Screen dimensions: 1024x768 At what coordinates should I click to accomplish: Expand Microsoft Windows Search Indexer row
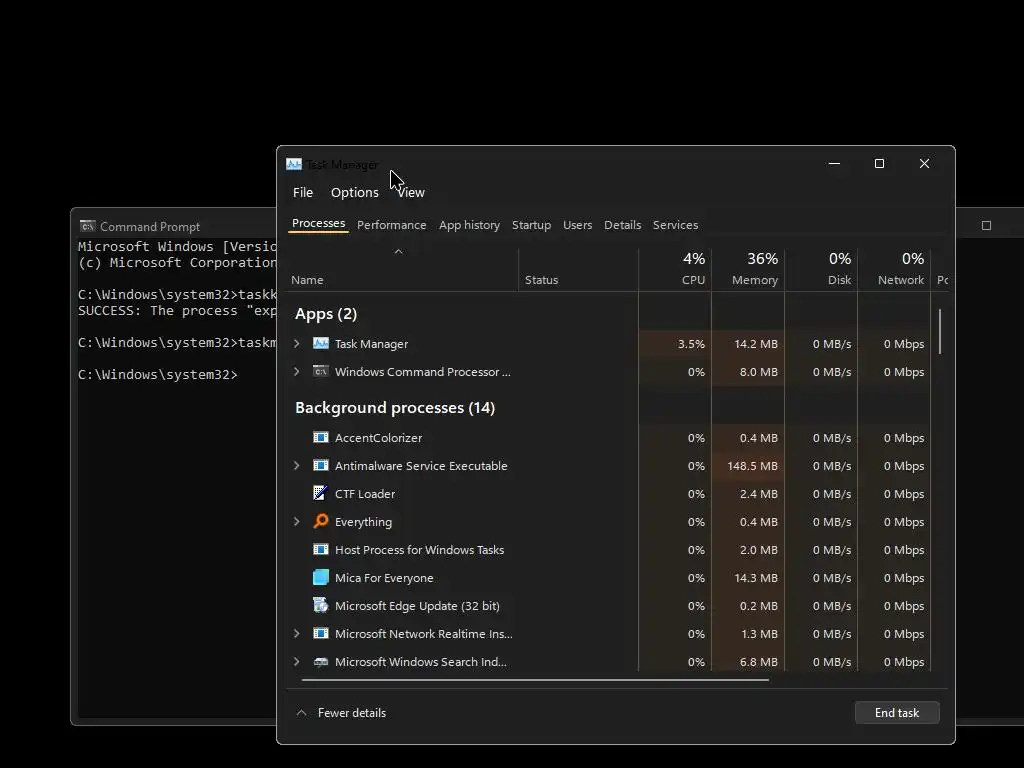click(x=297, y=662)
